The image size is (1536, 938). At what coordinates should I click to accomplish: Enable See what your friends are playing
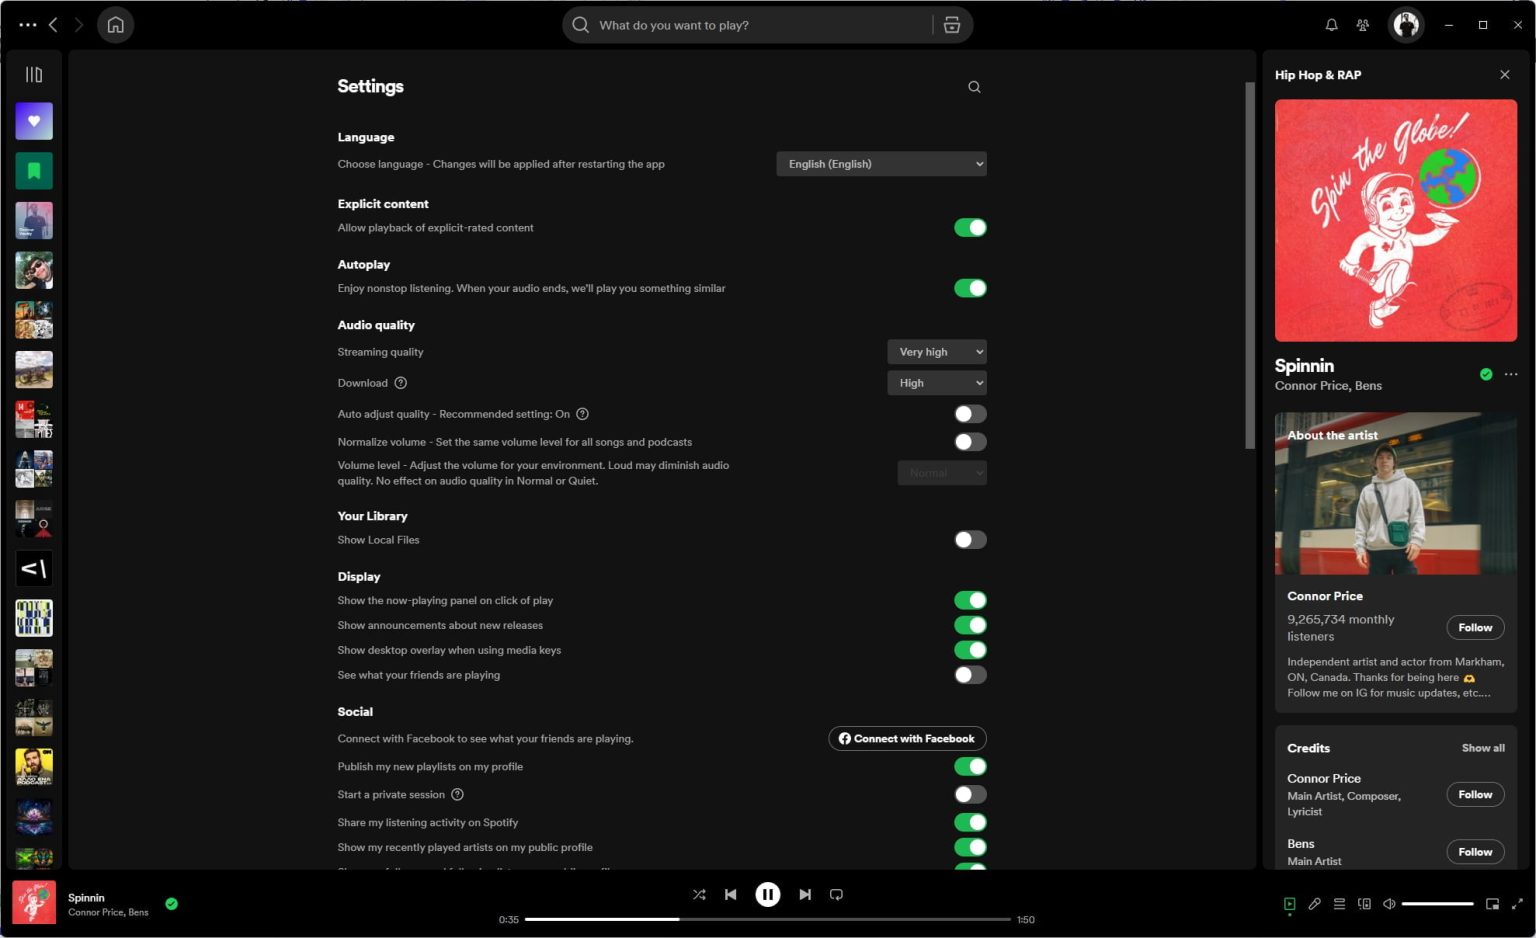coord(970,675)
